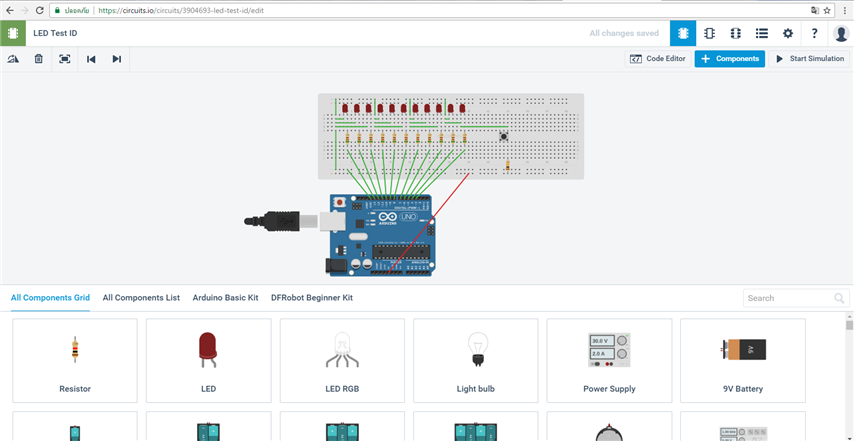Click the undo previous step icon
Viewport: 854px width, 441px height.
tap(91, 59)
